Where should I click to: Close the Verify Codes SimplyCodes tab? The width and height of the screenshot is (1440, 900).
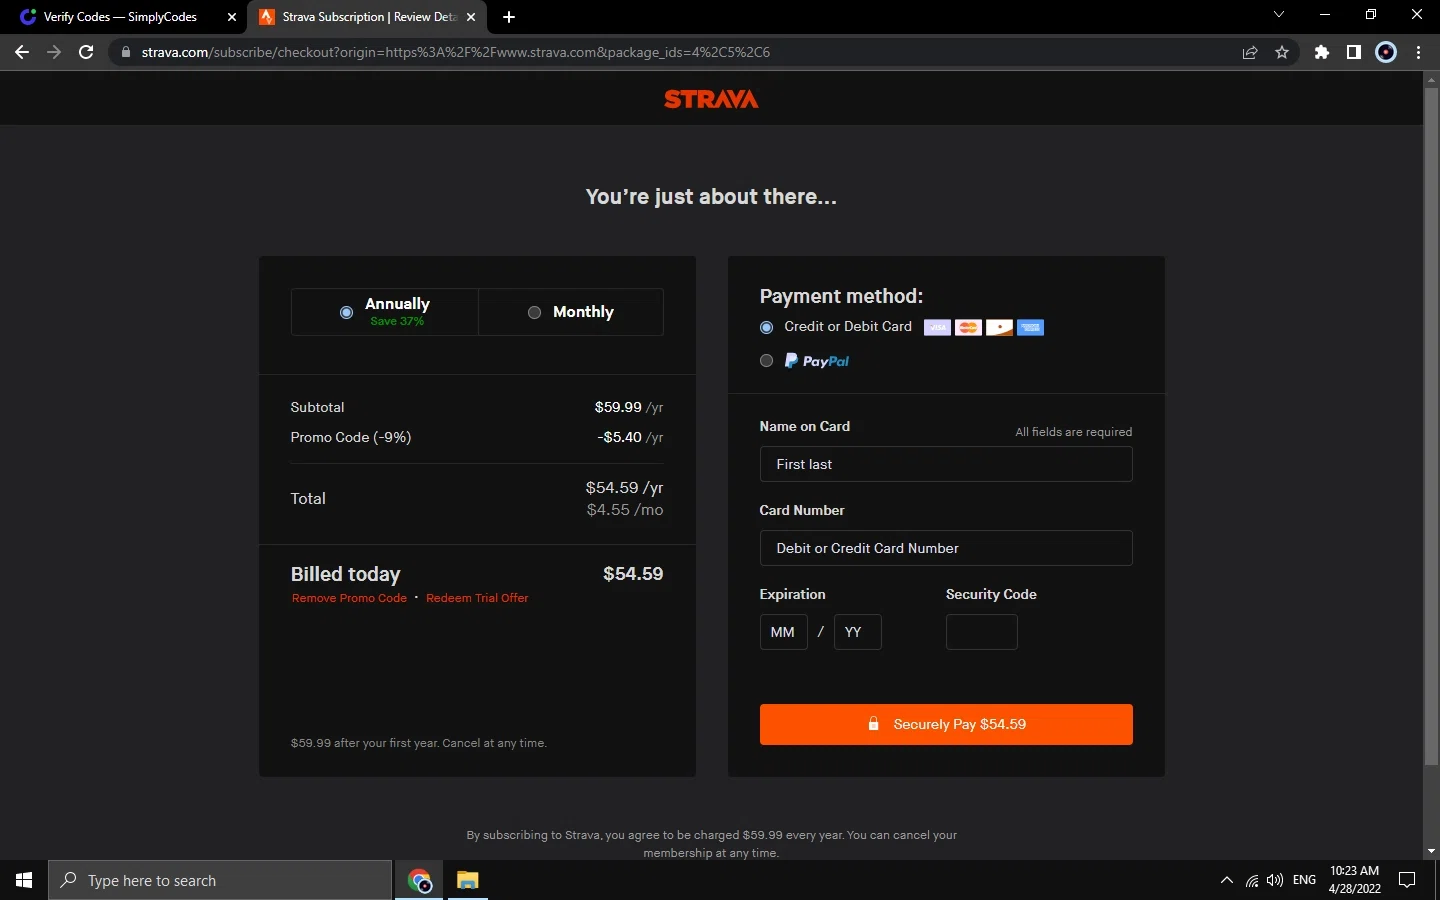click(232, 17)
